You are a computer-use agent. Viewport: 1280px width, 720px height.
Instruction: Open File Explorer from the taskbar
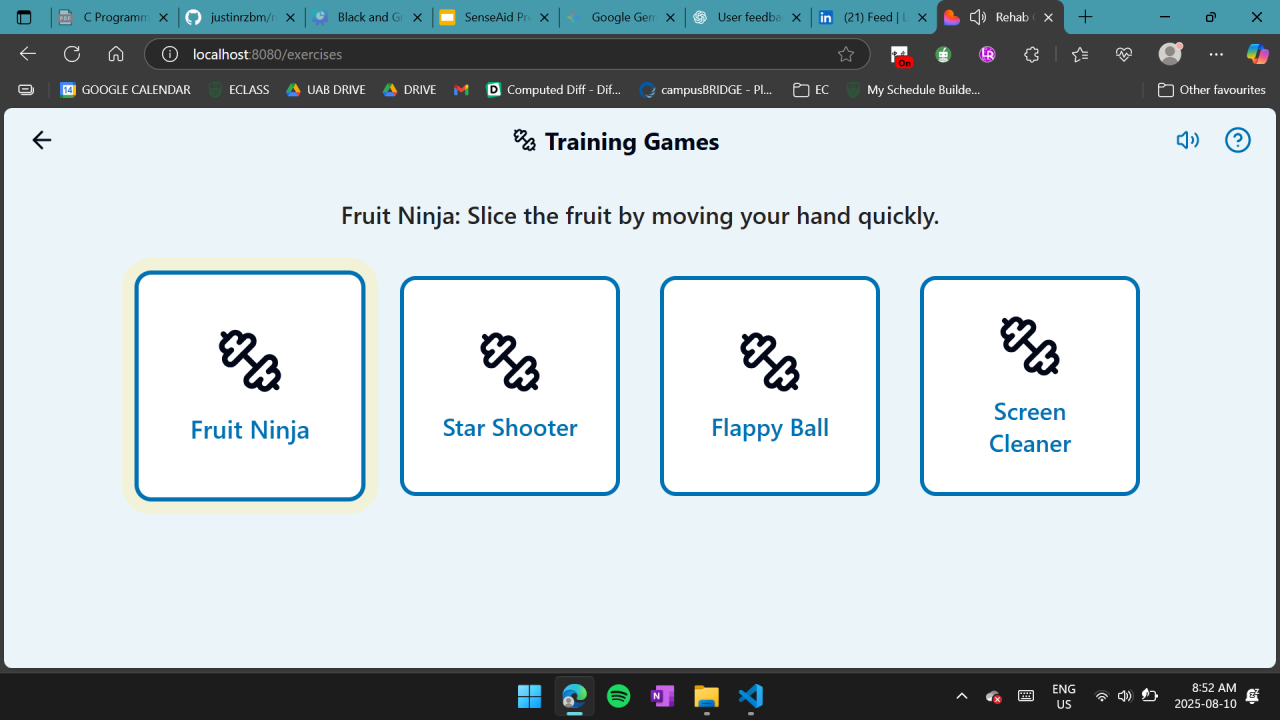pyautogui.click(x=706, y=696)
